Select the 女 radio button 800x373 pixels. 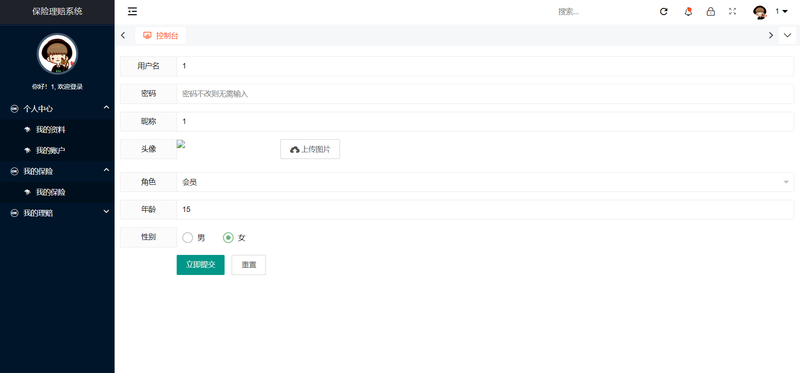click(x=228, y=238)
